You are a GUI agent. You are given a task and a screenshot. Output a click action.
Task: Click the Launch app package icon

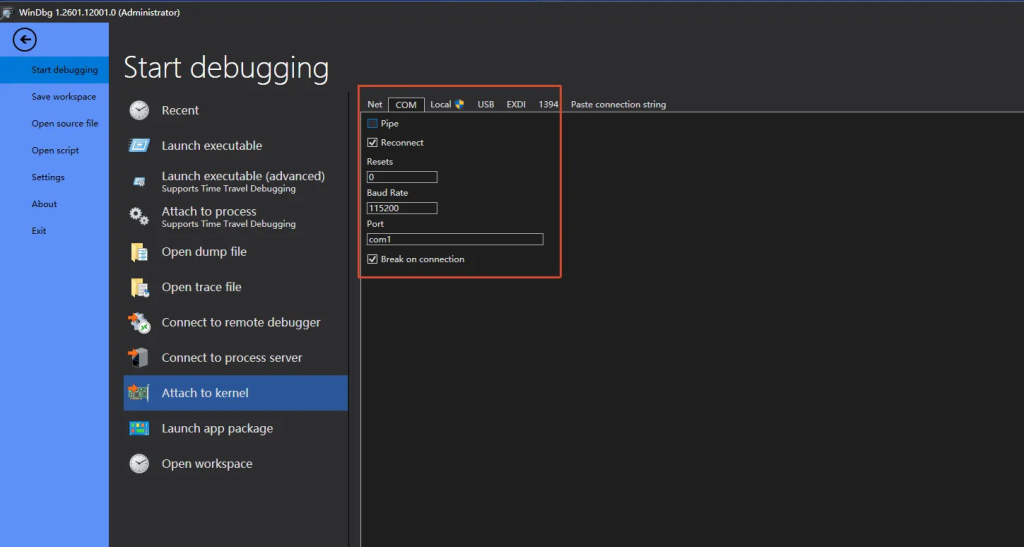(x=139, y=428)
